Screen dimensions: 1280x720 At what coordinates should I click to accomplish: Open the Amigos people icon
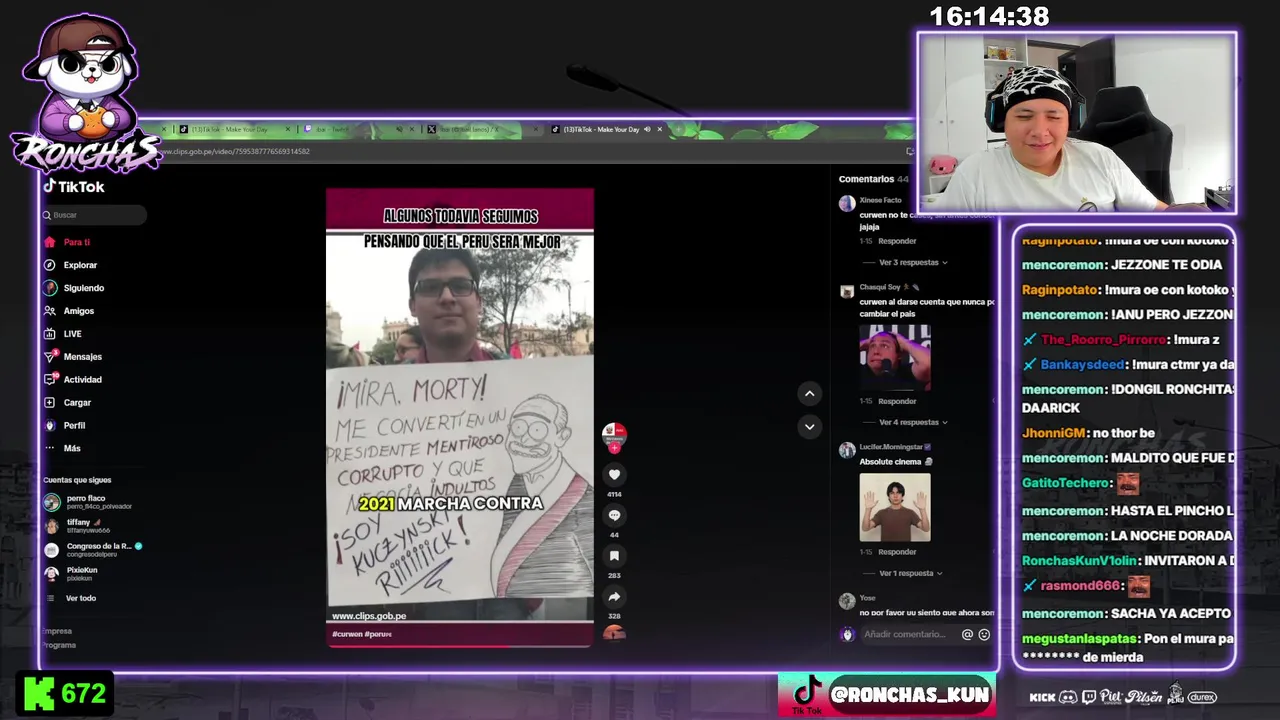(50, 311)
